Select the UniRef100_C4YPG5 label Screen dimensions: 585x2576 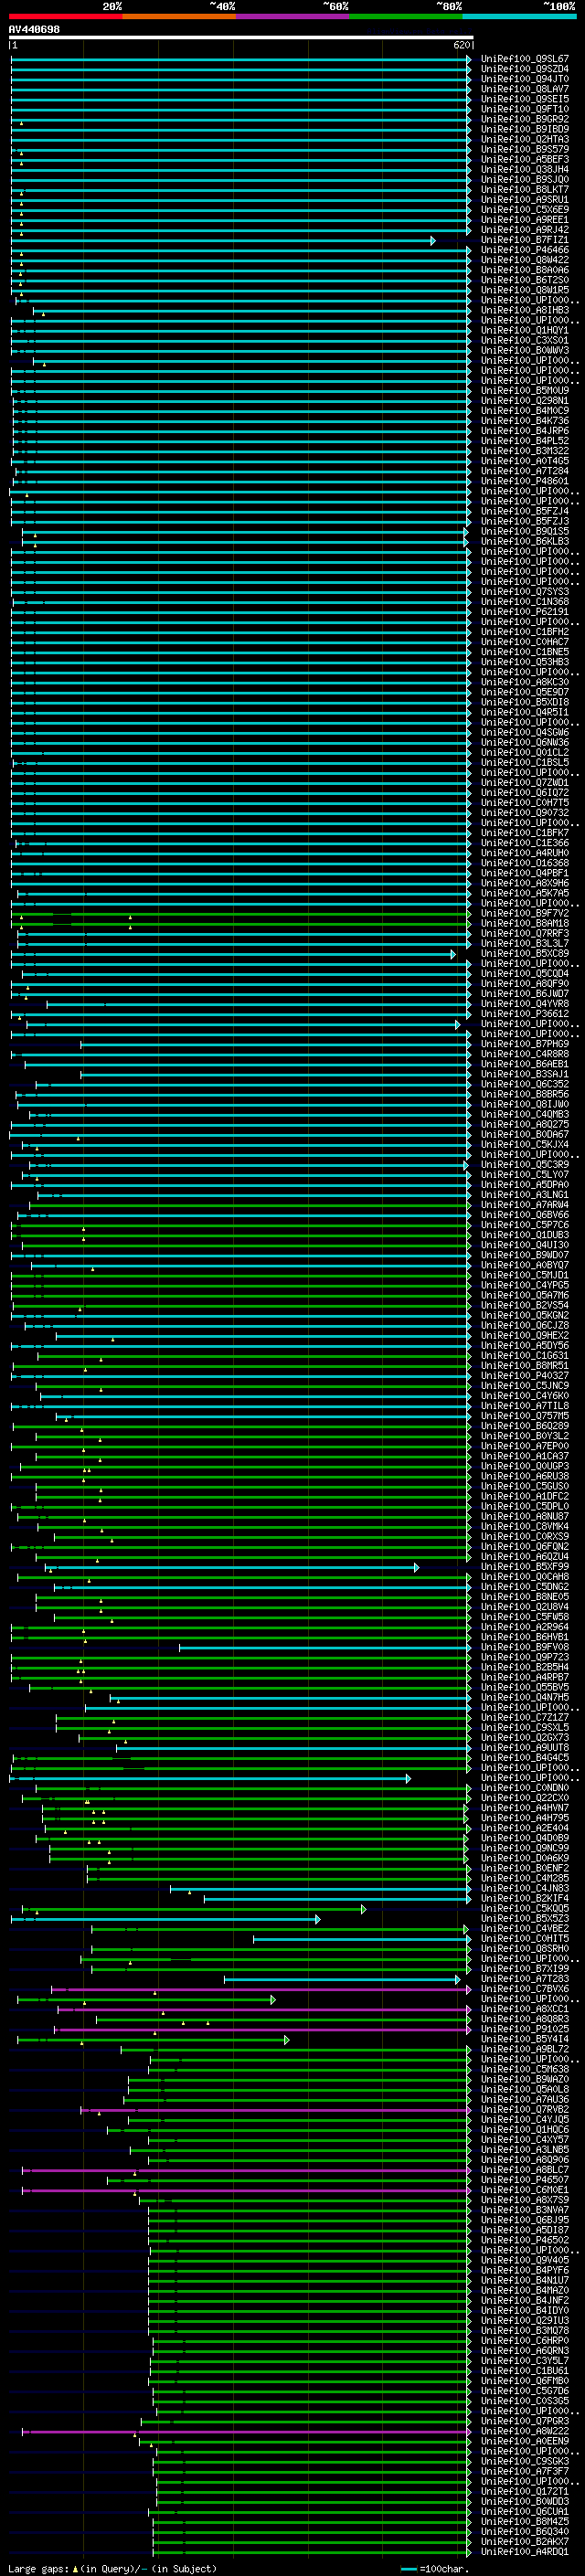point(525,1285)
